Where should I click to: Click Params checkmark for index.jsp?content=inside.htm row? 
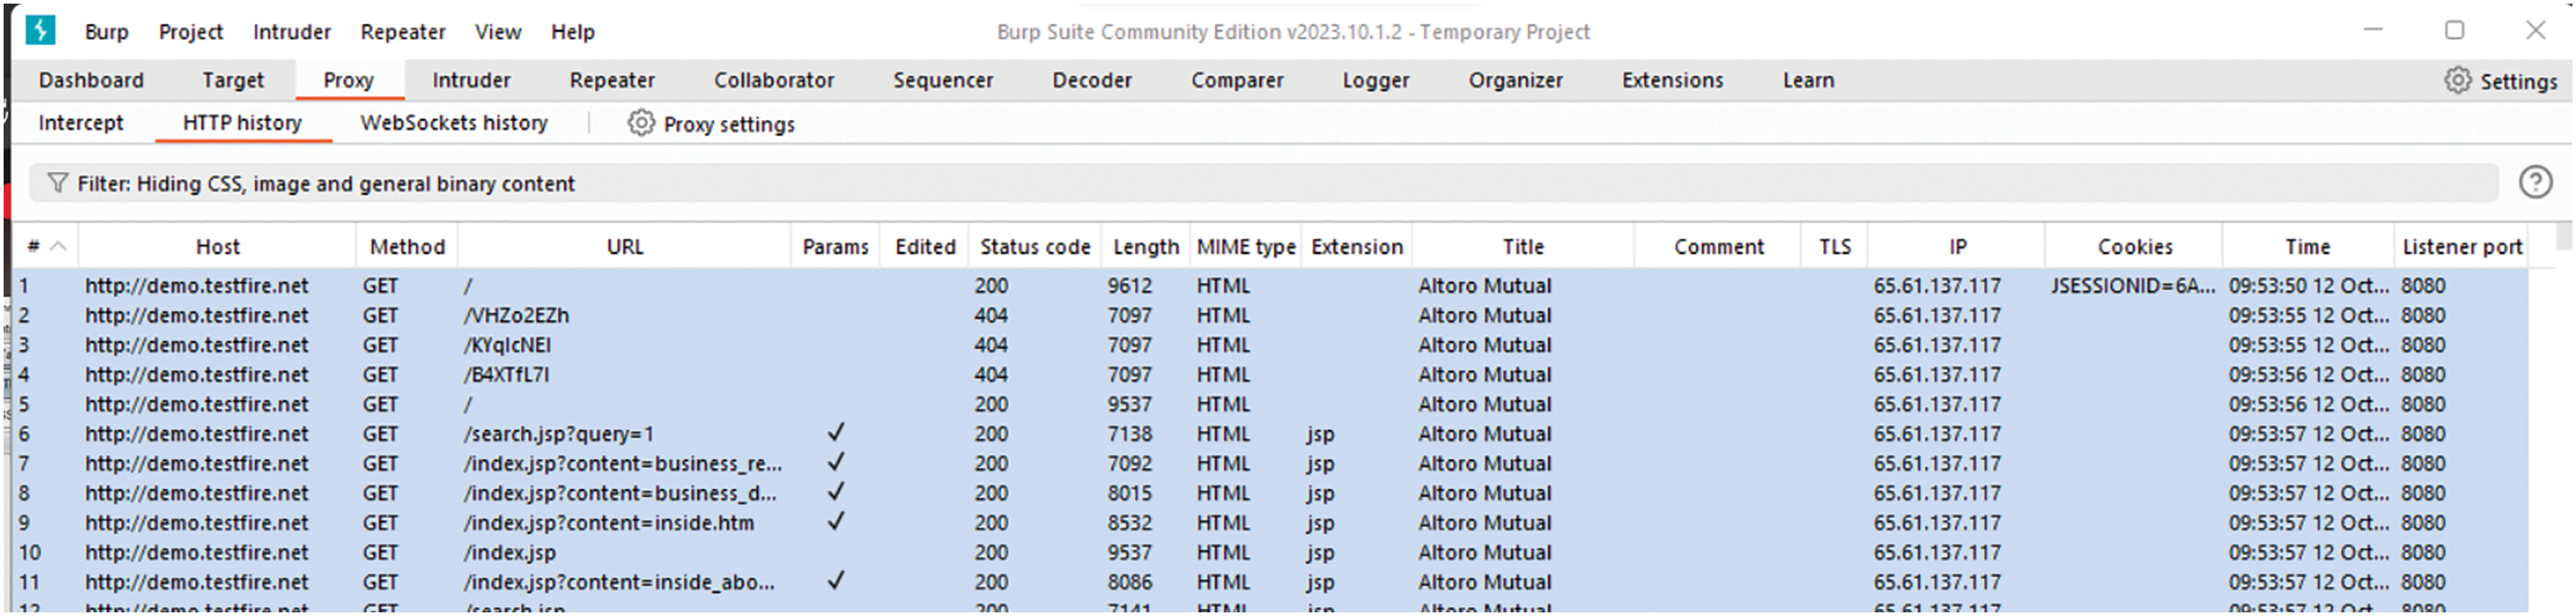click(x=836, y=522)
